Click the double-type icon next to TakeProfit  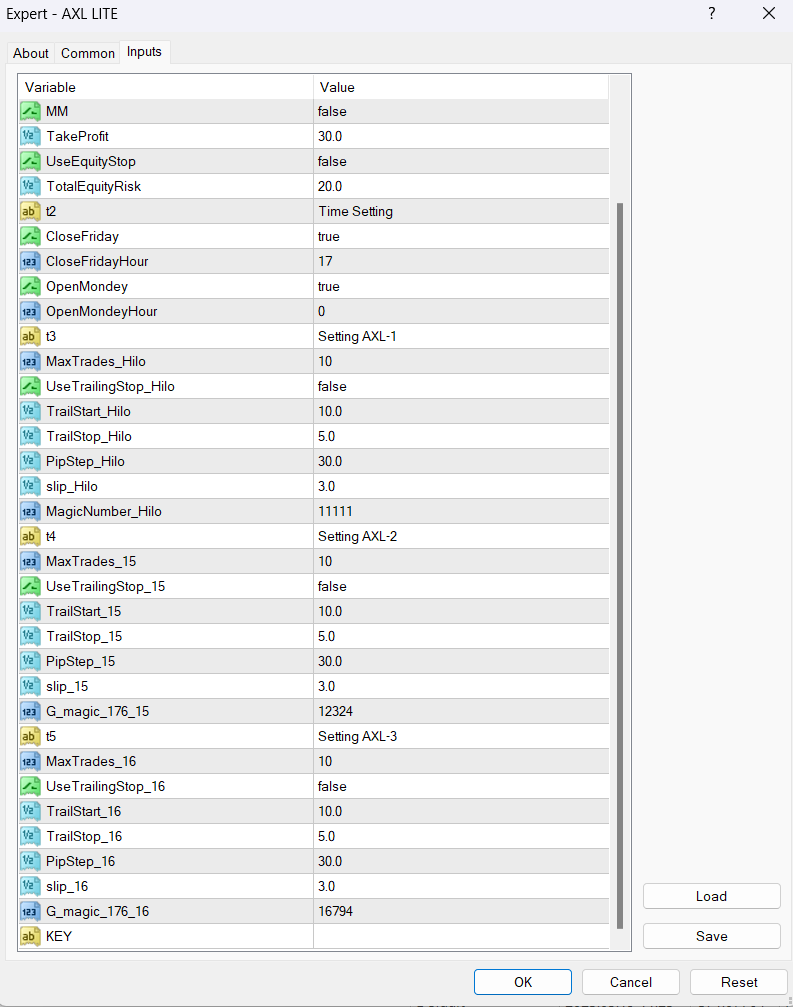tap(30, 136)
